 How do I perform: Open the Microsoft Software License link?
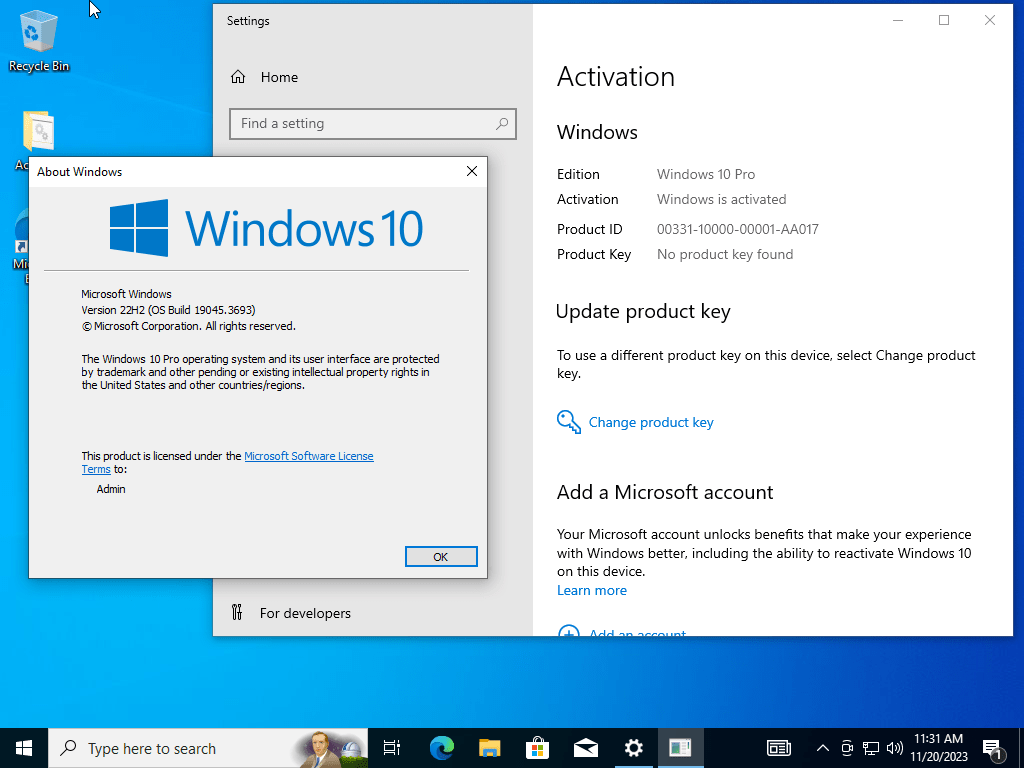coord(309,456)
